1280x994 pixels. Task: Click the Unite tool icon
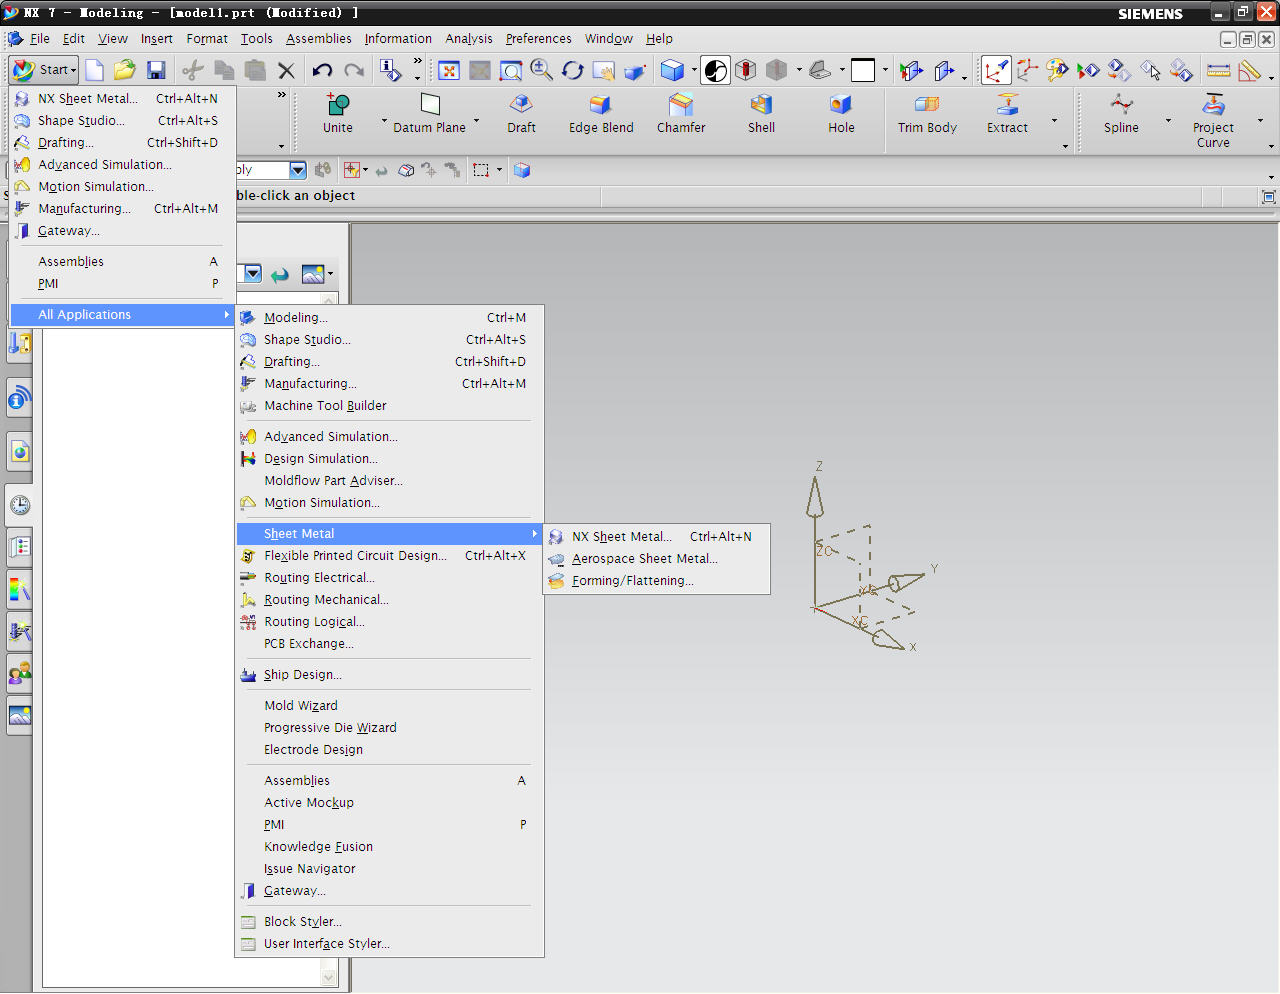tap(338, 113)
